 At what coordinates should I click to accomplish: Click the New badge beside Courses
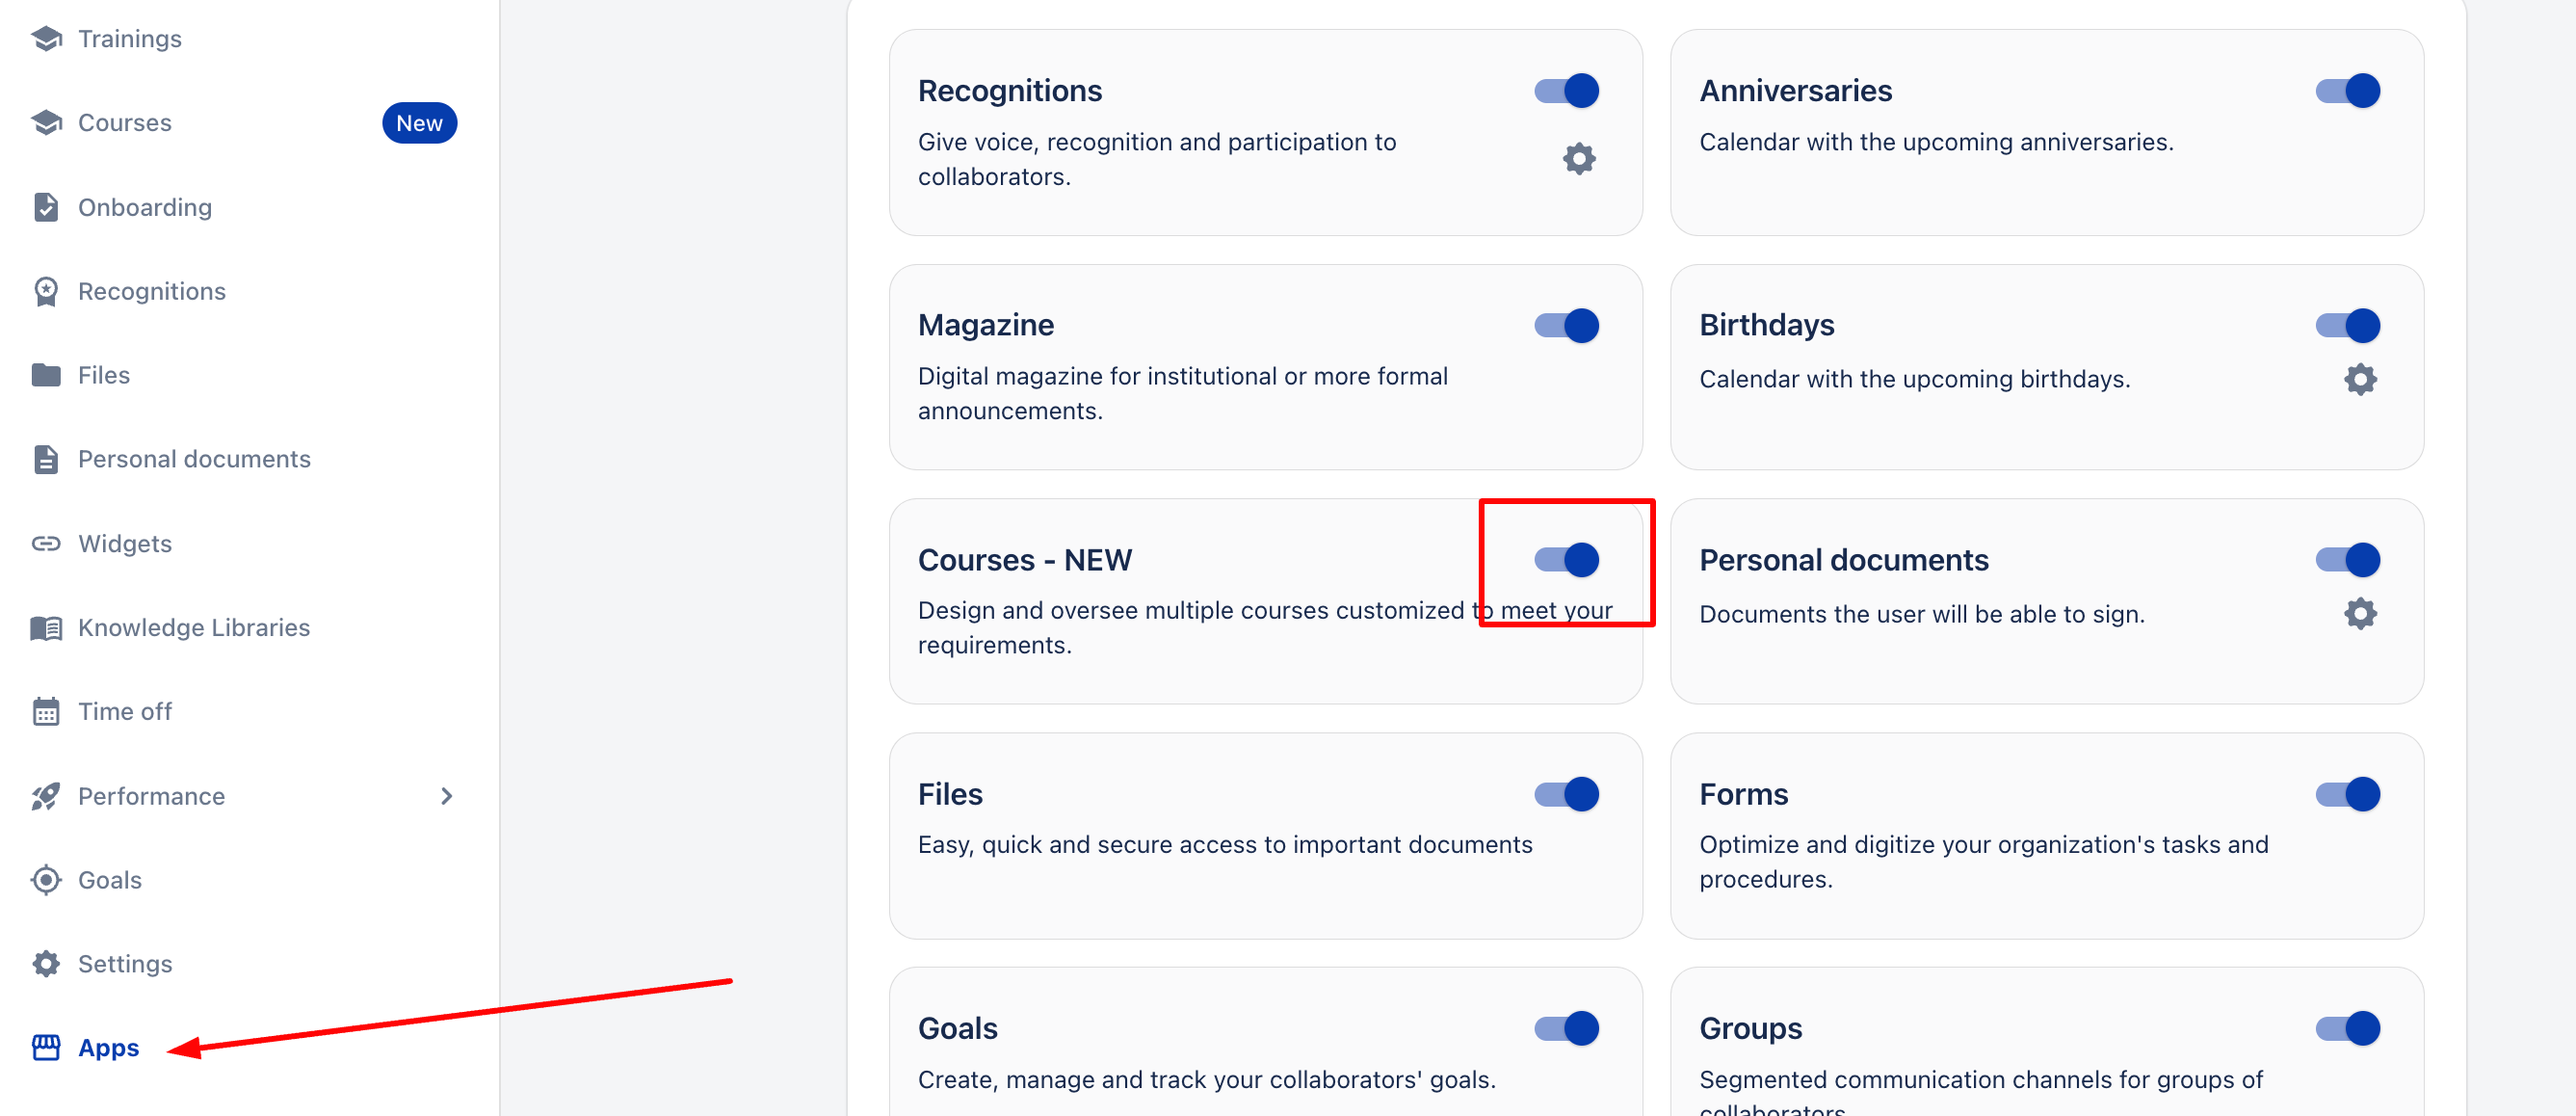(419, 123)
